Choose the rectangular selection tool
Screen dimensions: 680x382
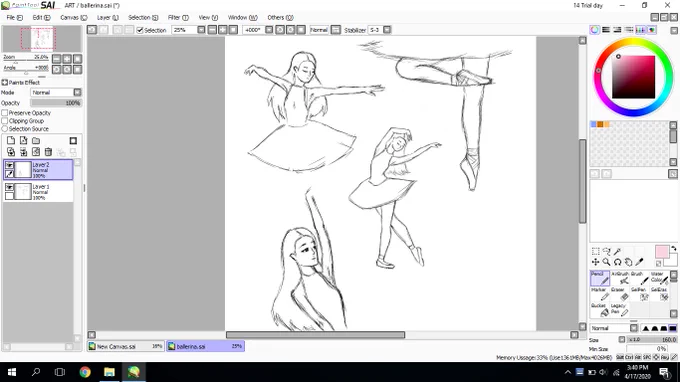[595, 251]
